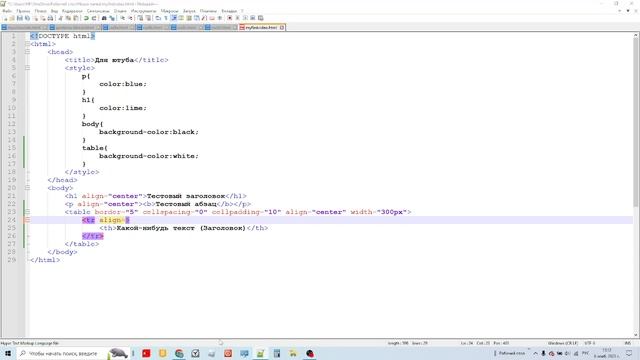Click the Open file toolbar icon
Image resolution: width=640 pixels, height=360 pixels.
click(x=12, y=18)
